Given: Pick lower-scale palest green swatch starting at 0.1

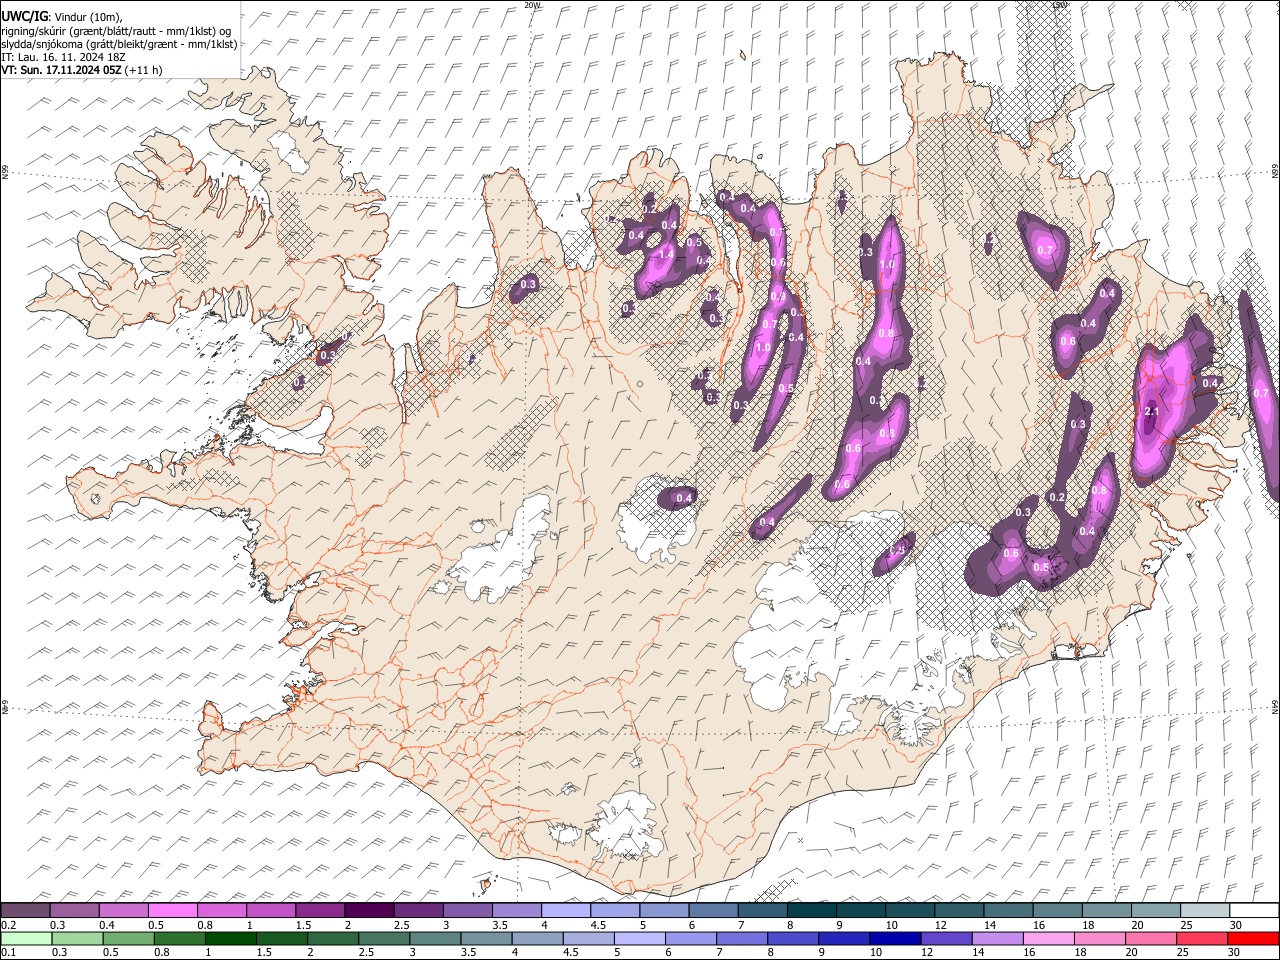Looking at the screenshot, I should tap(26, 939).
